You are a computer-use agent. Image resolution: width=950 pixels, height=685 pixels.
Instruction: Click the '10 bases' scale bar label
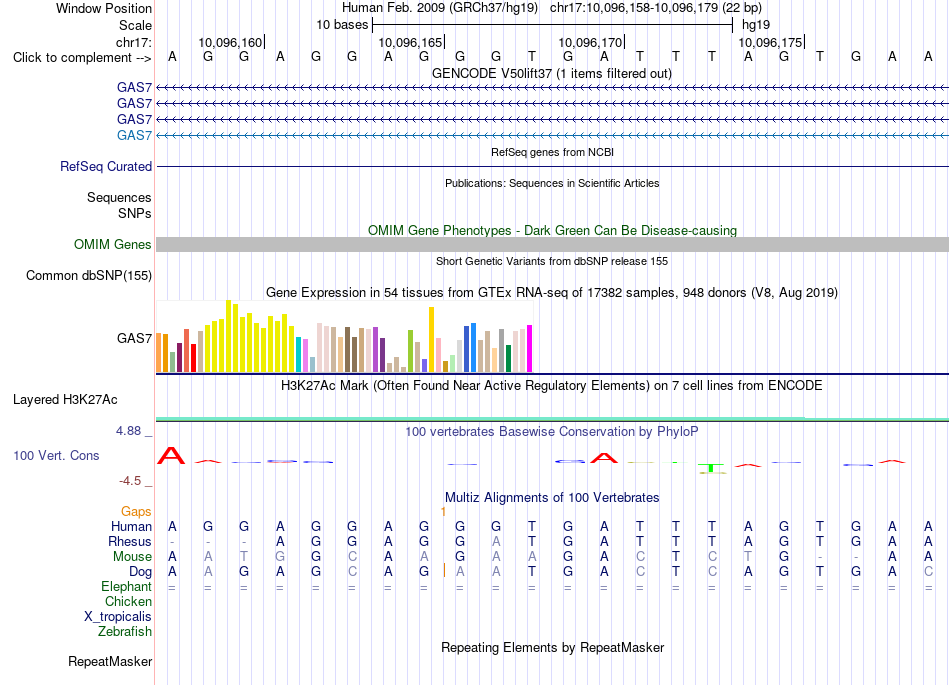[342, 25]
